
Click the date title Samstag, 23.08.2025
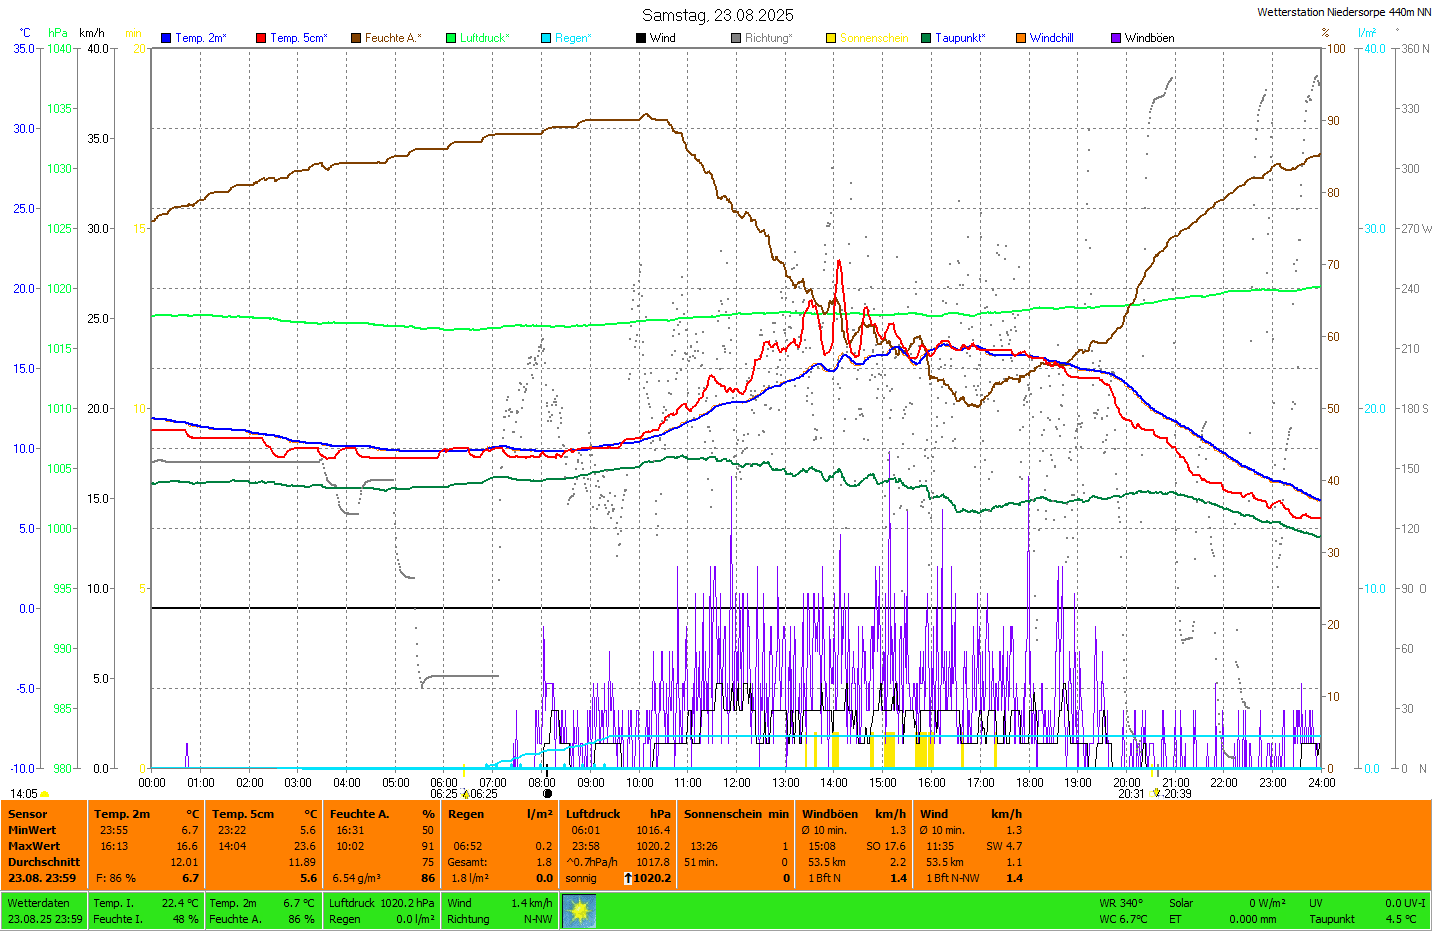pyautogui.click(x=717, y=15)
